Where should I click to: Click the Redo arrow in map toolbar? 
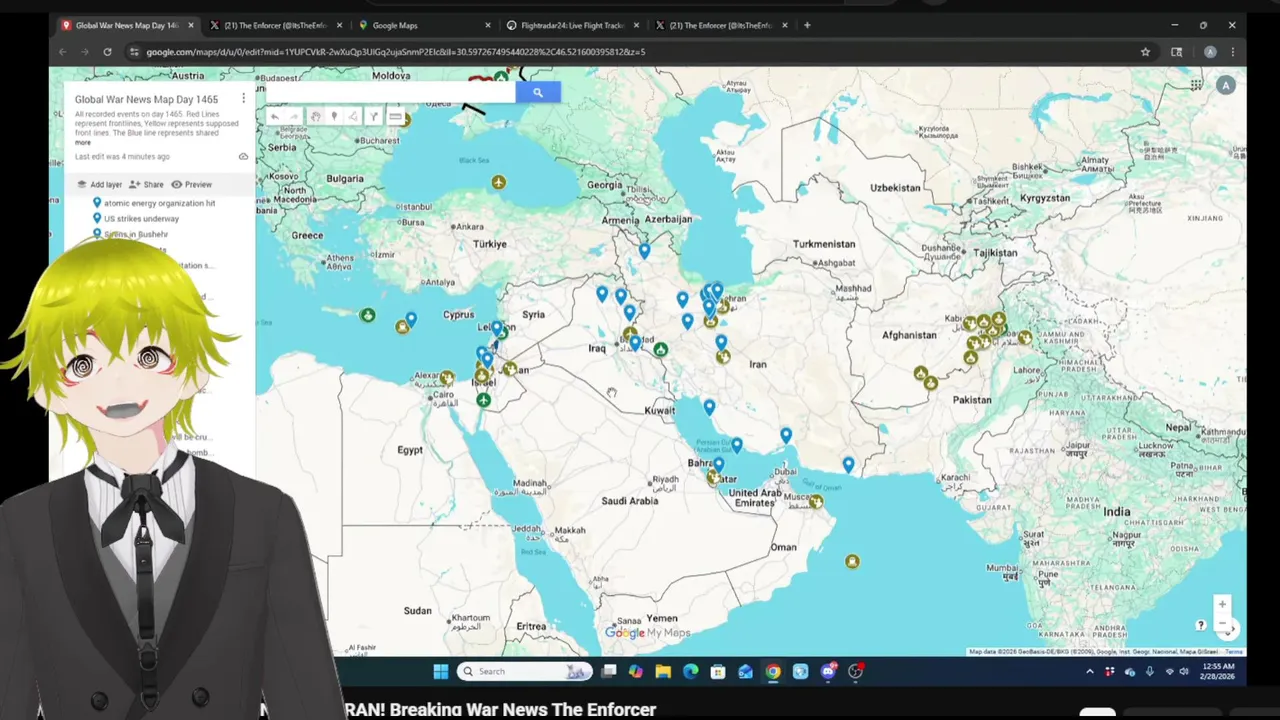[294, 117]
